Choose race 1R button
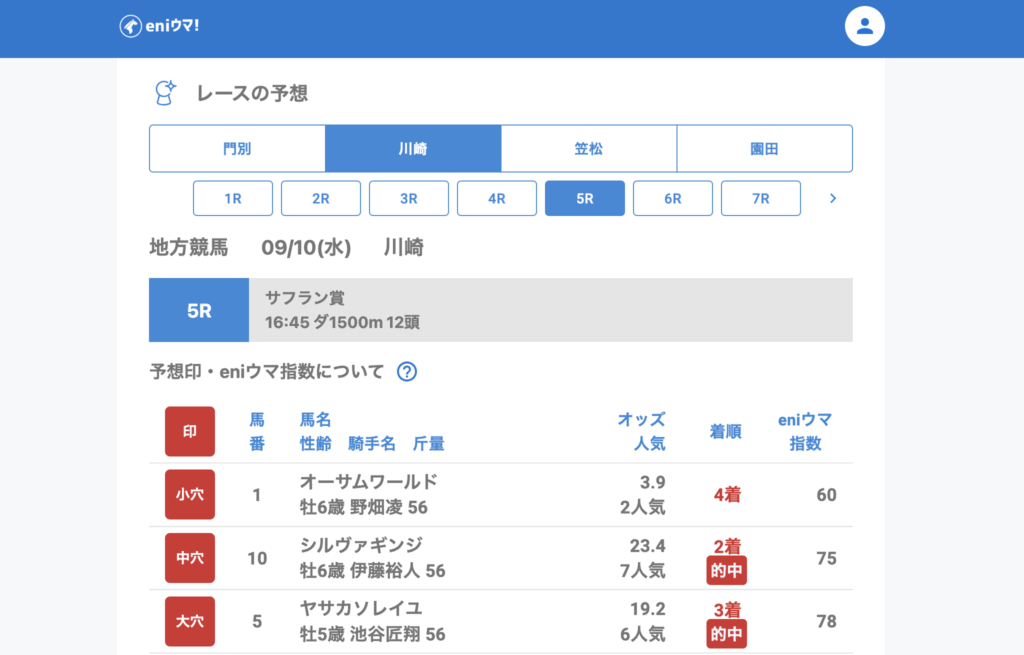1024x655 pixels. coord(233,198)
